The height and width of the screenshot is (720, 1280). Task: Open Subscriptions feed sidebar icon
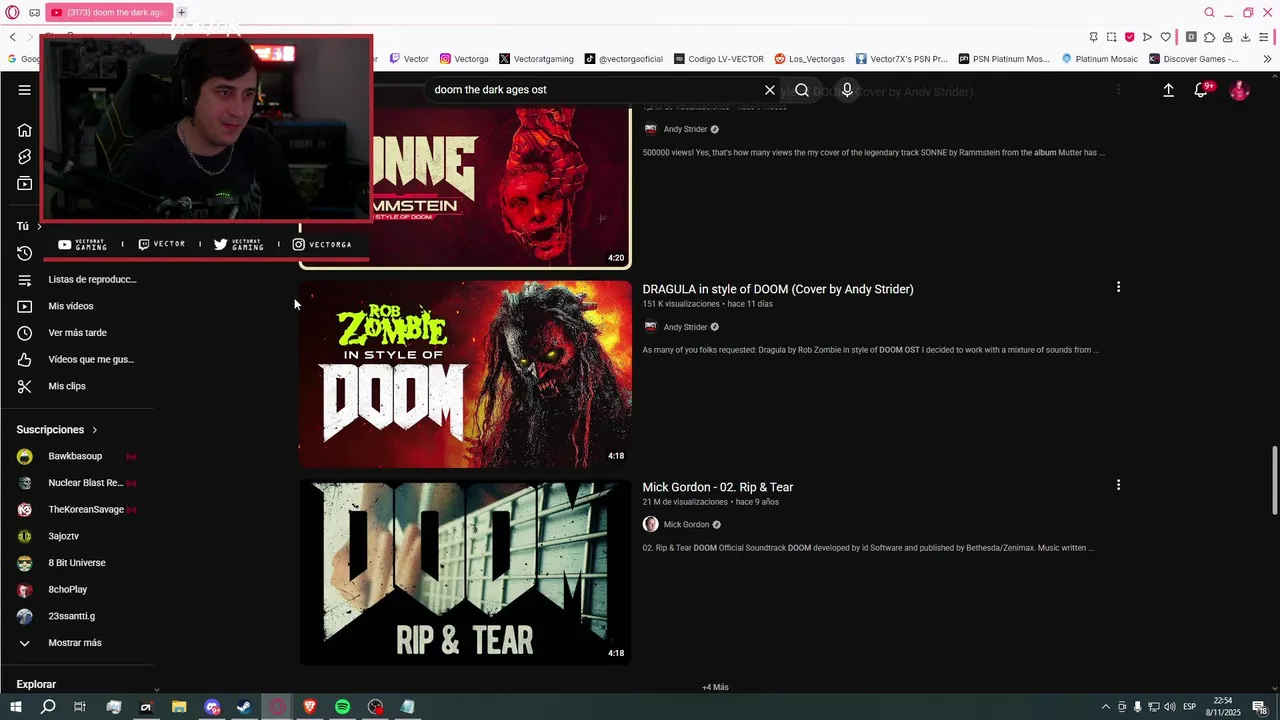[x=24, y=184]
